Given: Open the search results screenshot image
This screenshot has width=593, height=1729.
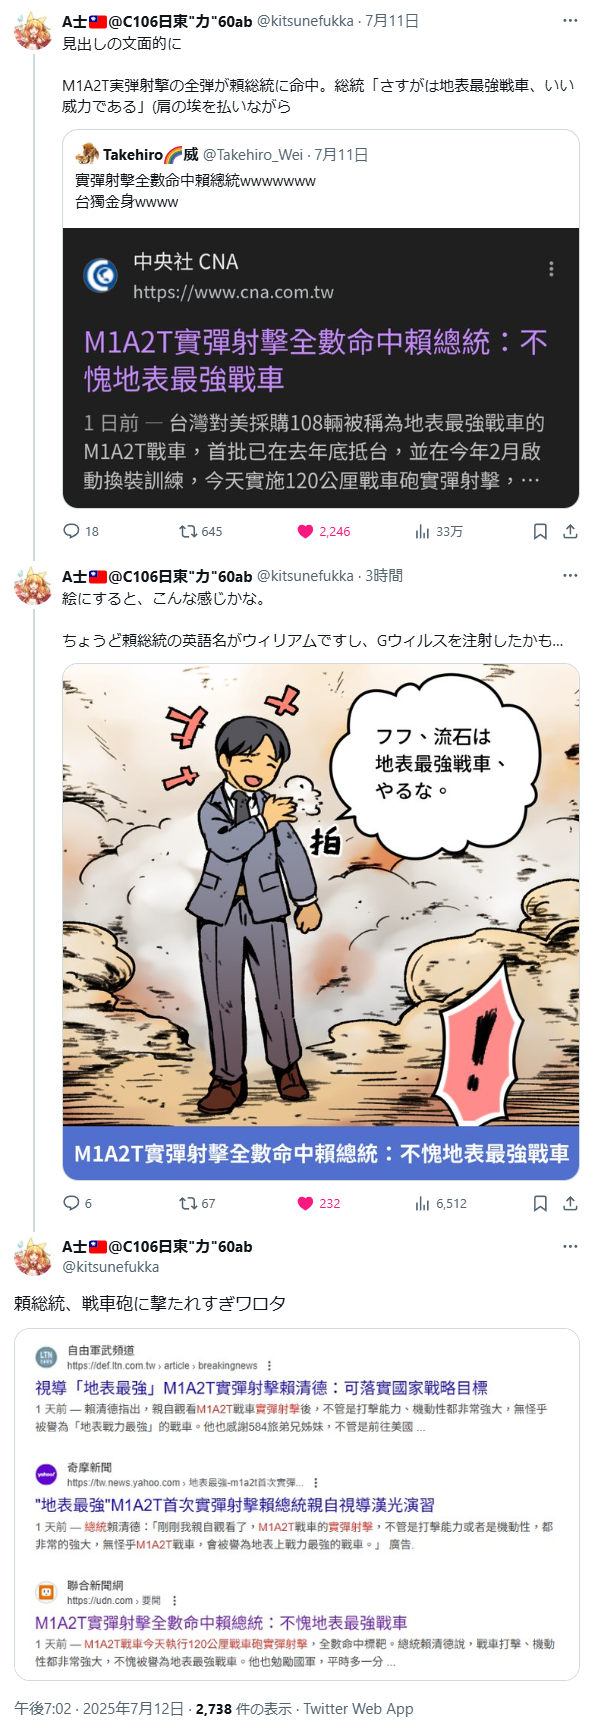Looking at the screenshot, I should tap(297, 1504).
